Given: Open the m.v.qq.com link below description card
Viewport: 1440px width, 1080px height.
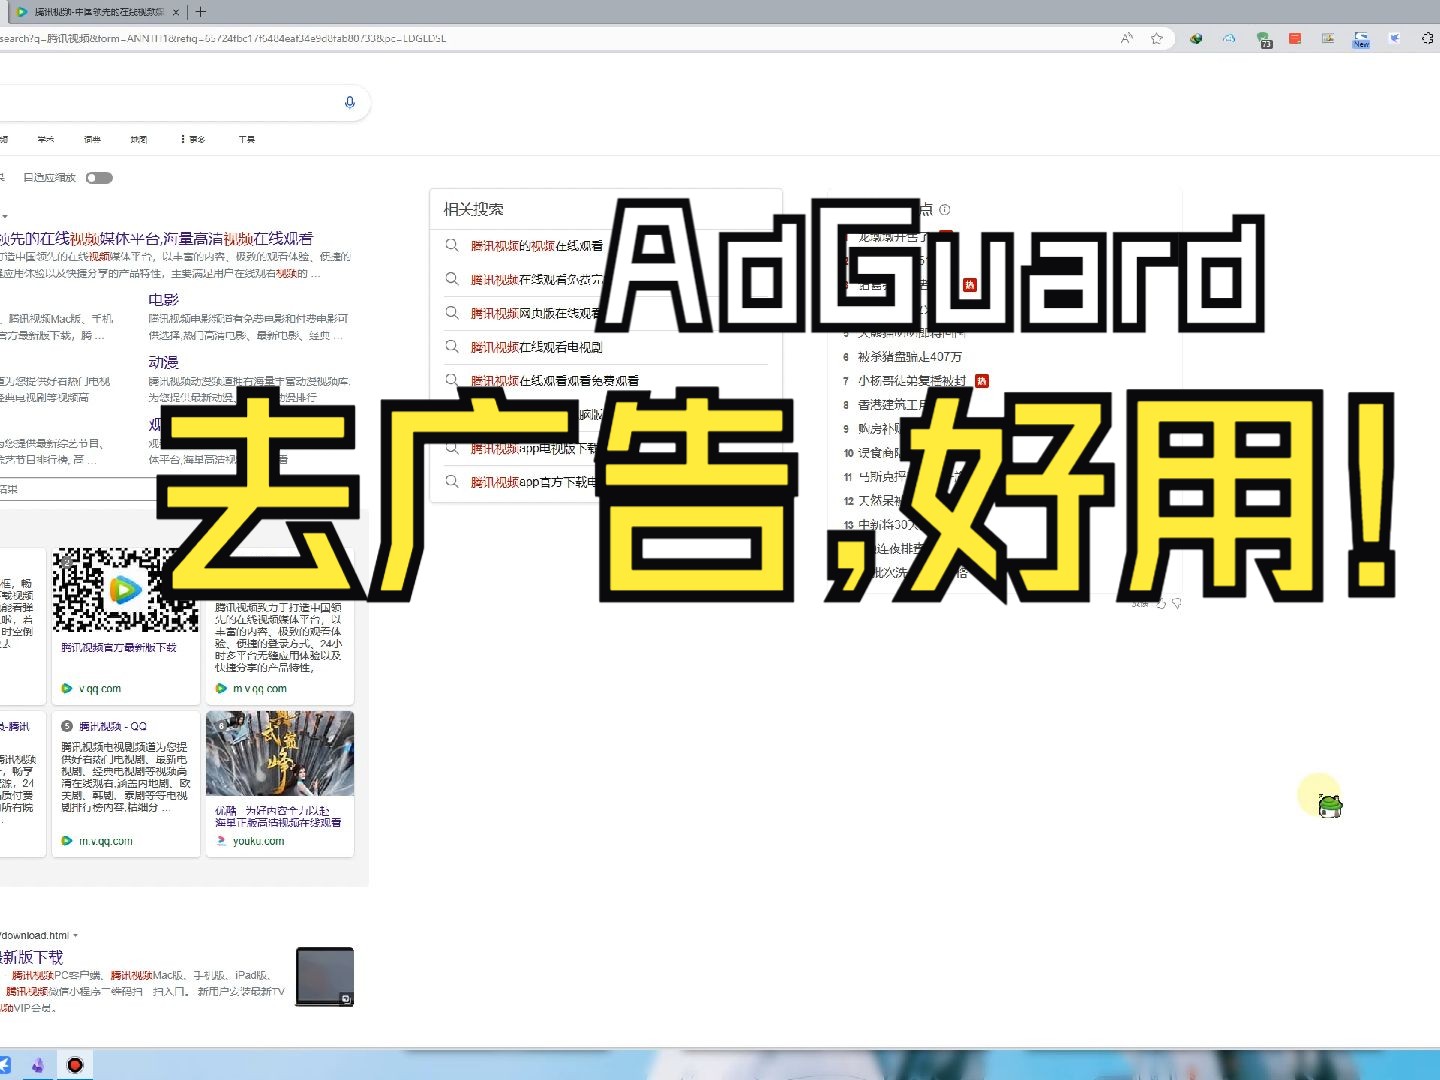Looking at the screenshot, I should click(x=260, y=688).
